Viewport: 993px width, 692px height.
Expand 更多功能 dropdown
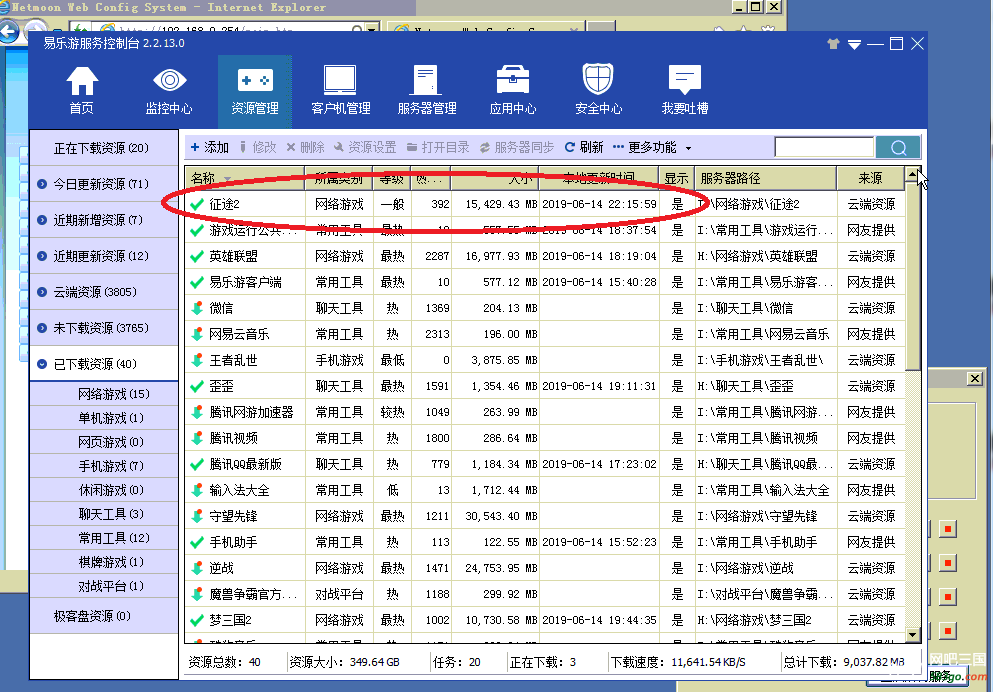point(652,148)
